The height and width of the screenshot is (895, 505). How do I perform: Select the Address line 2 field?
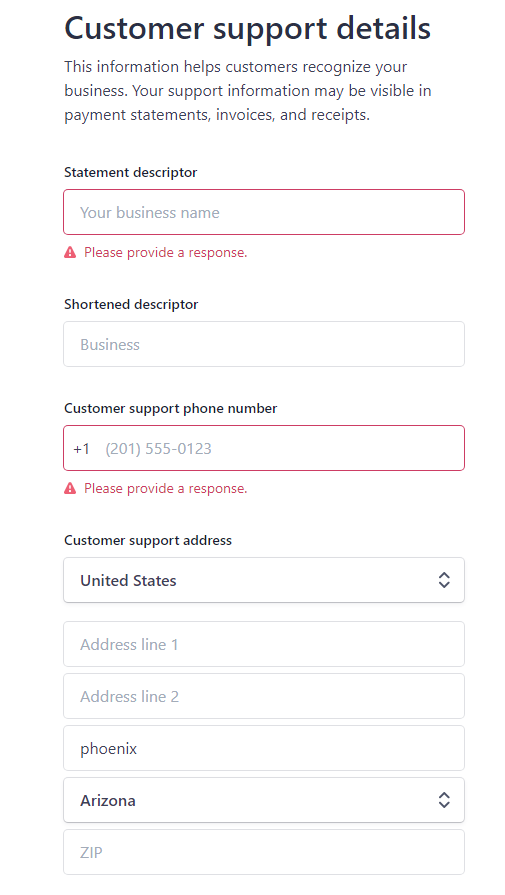coord(264,696)
